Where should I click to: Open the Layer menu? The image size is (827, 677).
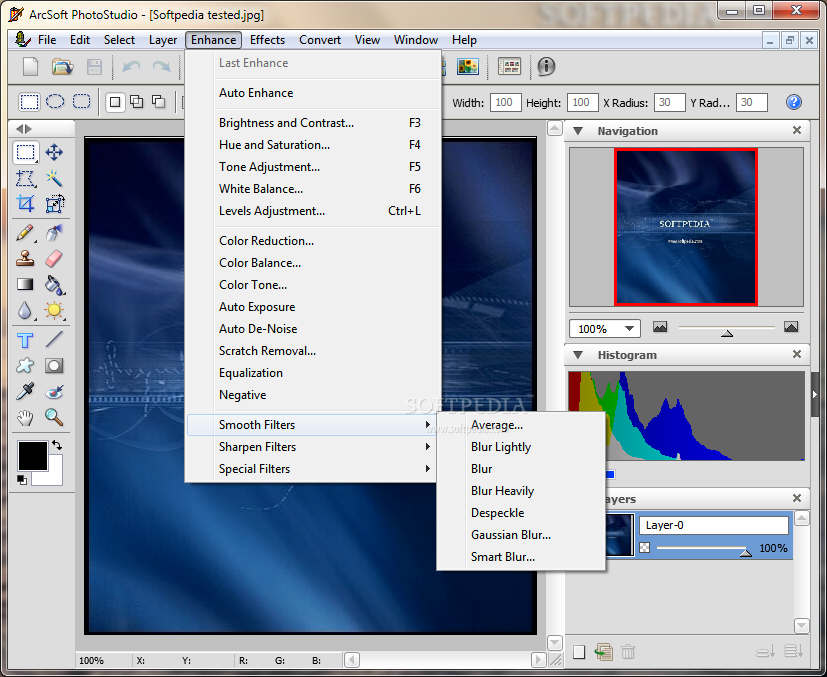(x=162, y=40)
